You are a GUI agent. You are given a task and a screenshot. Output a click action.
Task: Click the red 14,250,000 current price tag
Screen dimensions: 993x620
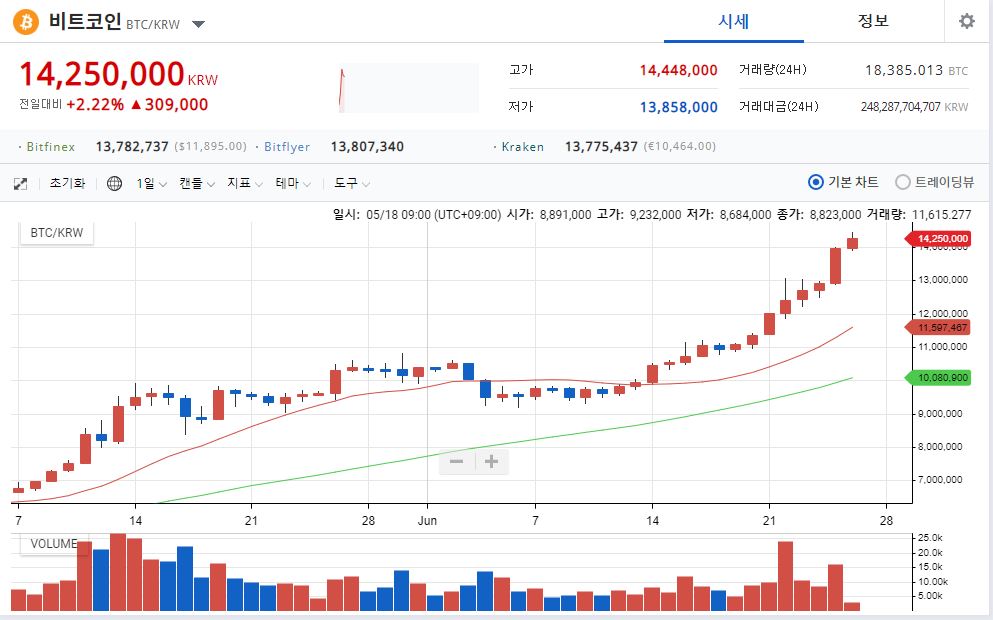click(939, 239)
